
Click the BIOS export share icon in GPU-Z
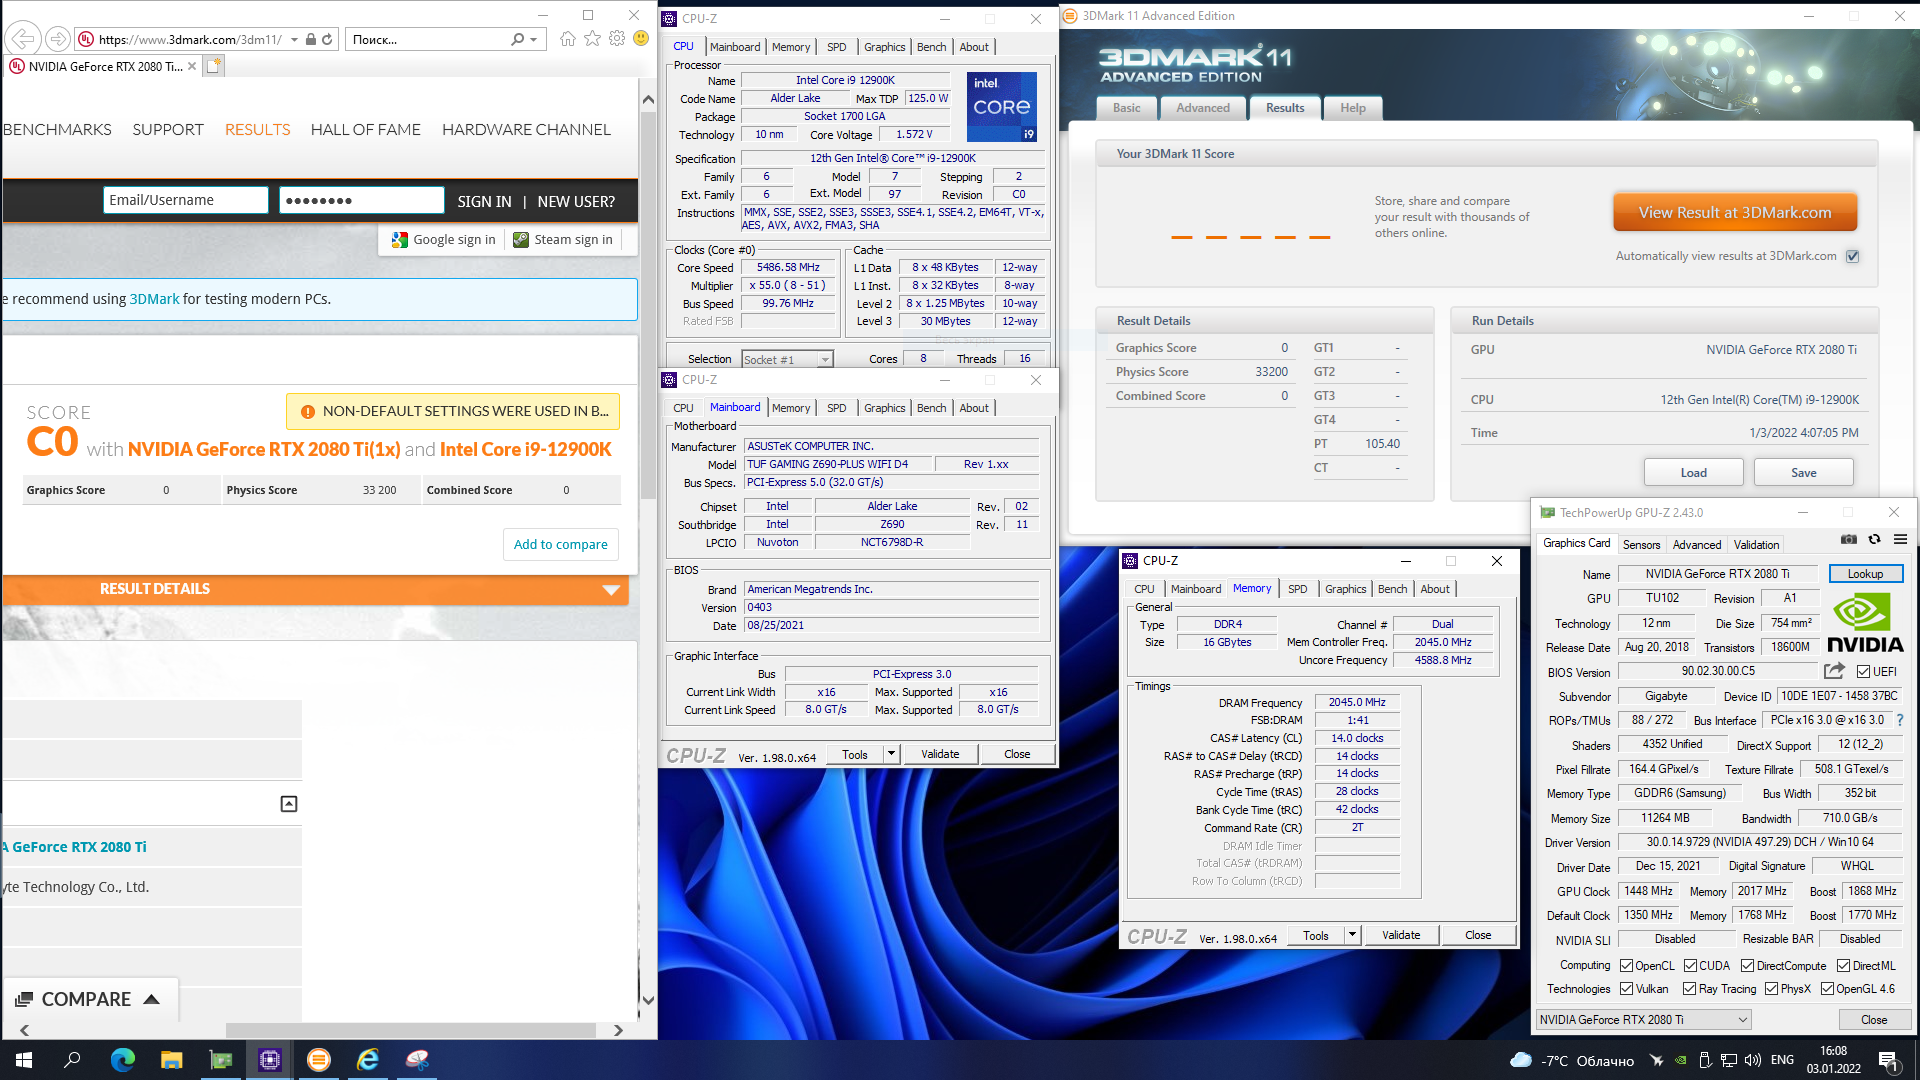pyautogui.click(x=1834, y=671)
